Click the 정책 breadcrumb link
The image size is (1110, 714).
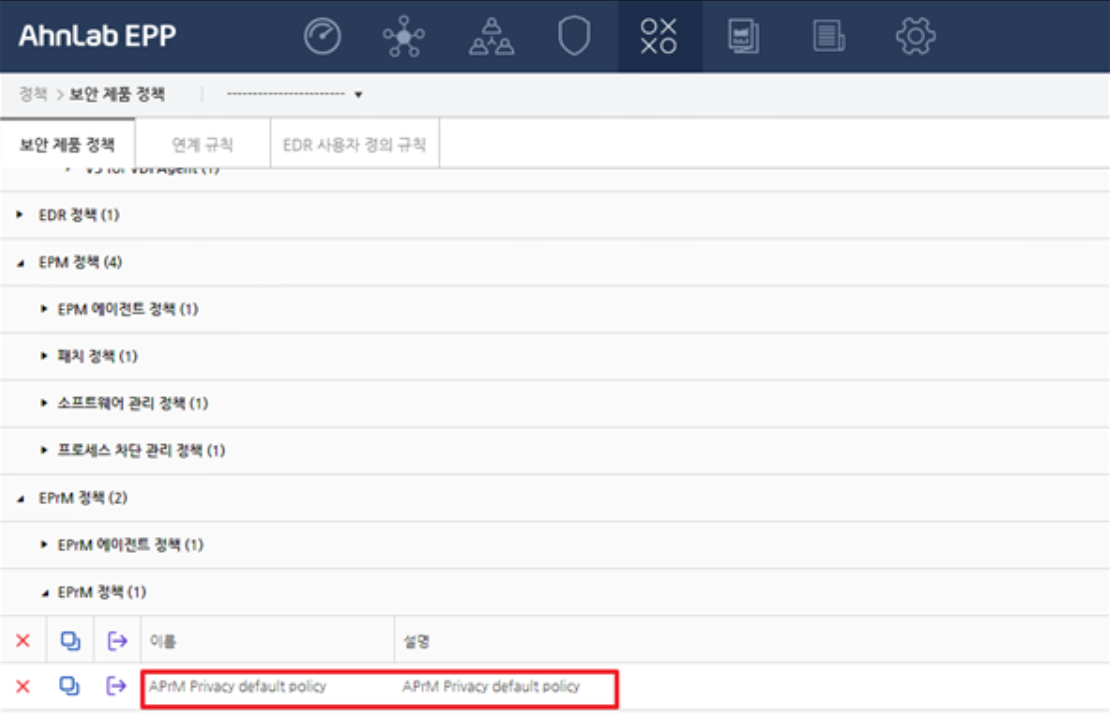(33, 94)
